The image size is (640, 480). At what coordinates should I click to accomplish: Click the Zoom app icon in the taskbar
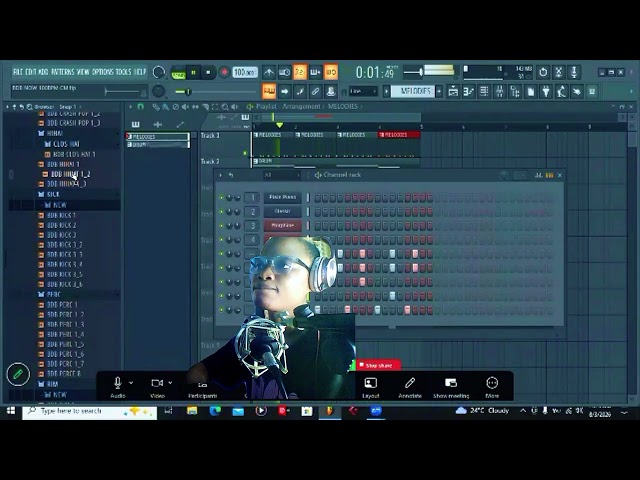coord(376,411)
